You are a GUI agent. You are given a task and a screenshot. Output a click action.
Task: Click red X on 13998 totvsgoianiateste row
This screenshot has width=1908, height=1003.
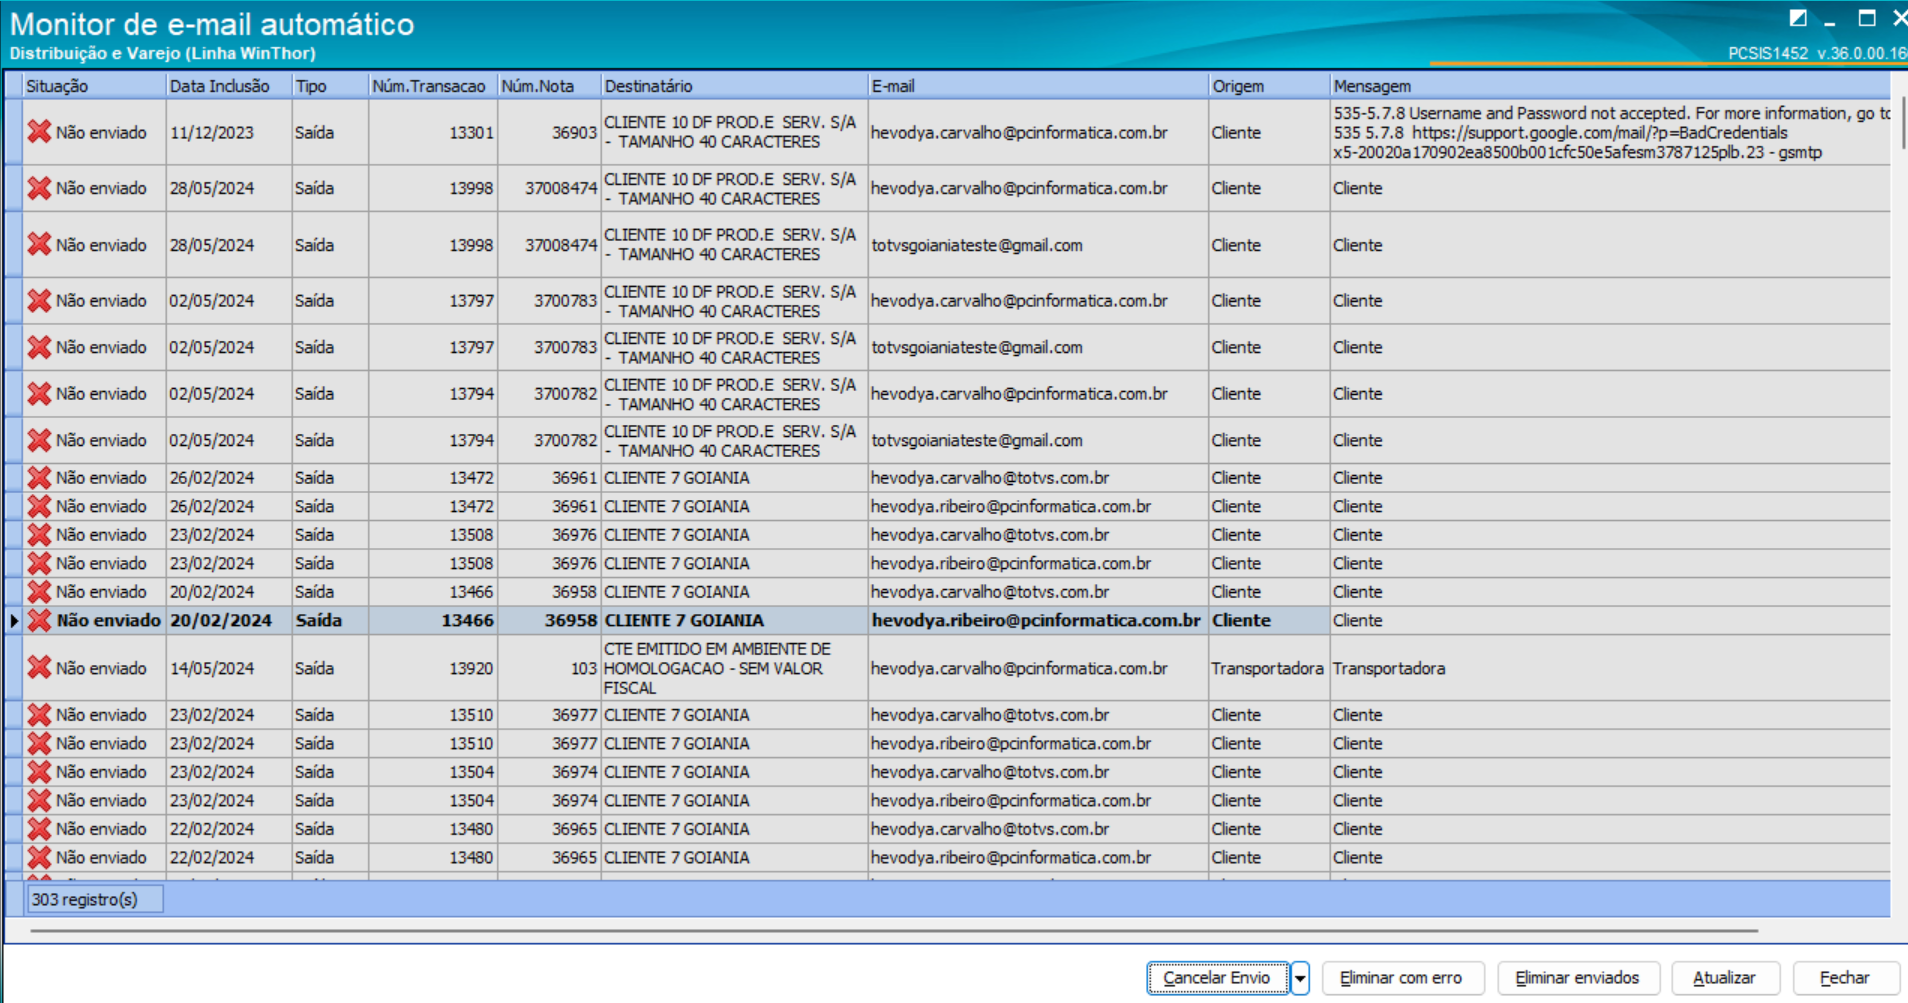[39, 244]
